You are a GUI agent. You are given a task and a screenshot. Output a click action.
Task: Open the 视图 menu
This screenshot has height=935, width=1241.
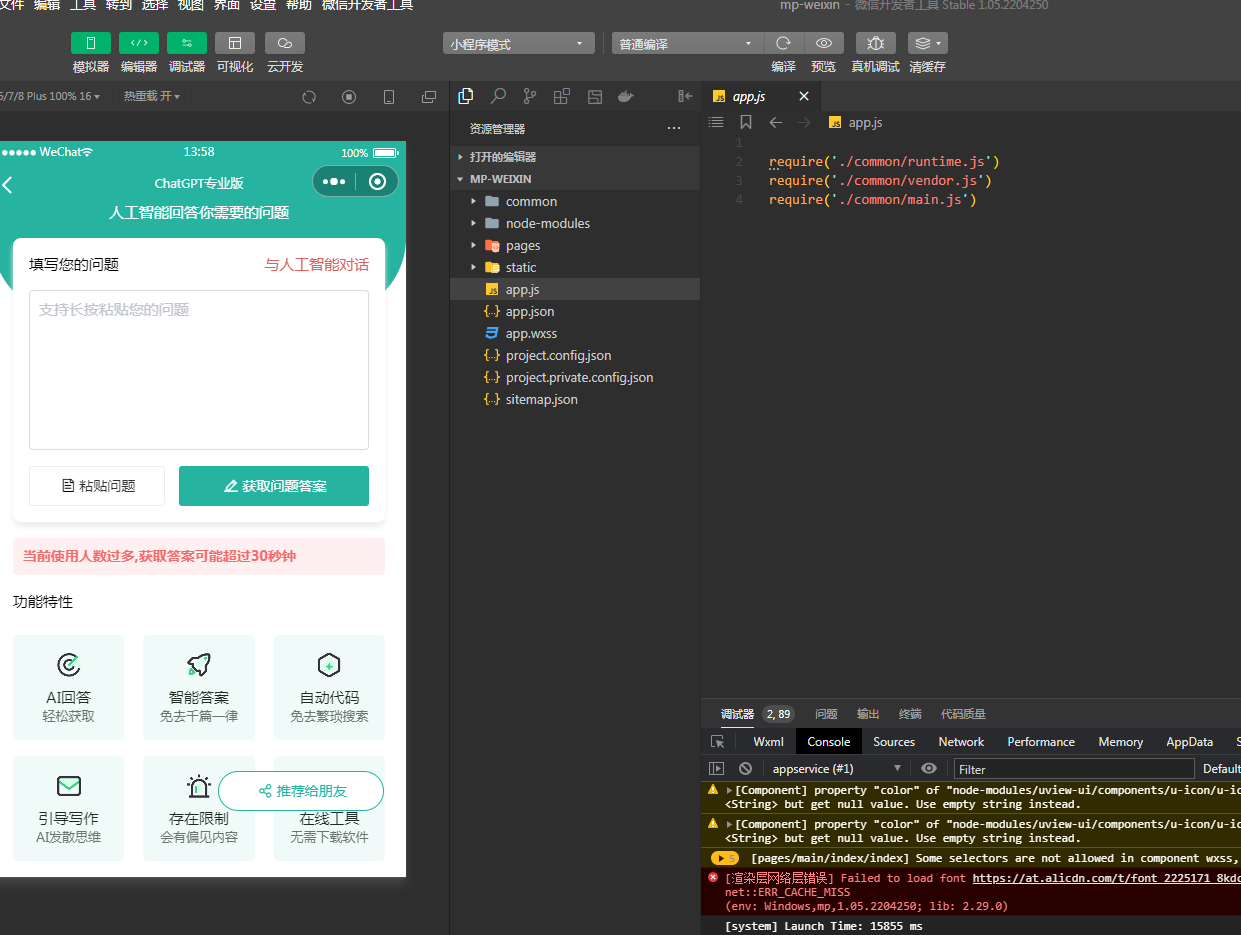[191, 5]
